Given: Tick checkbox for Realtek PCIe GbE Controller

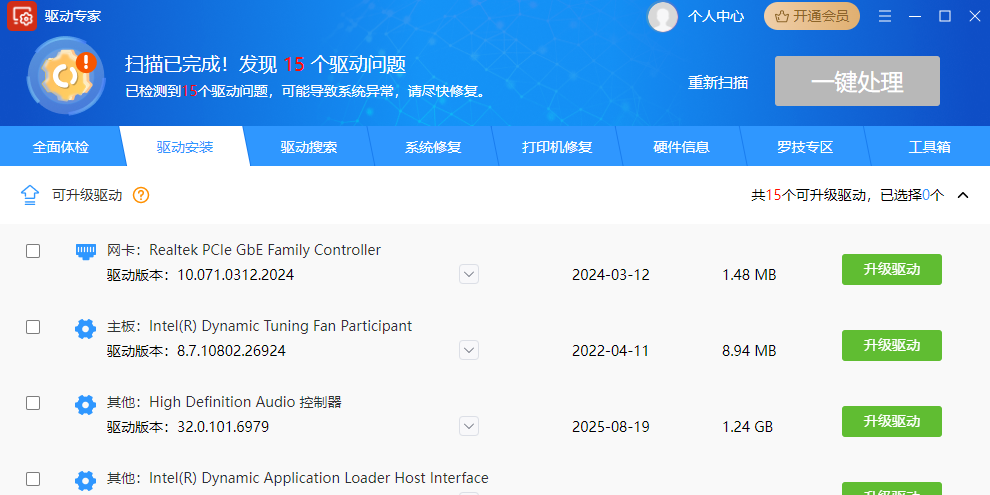Looking at the screenshot, I should click(33, 251).
